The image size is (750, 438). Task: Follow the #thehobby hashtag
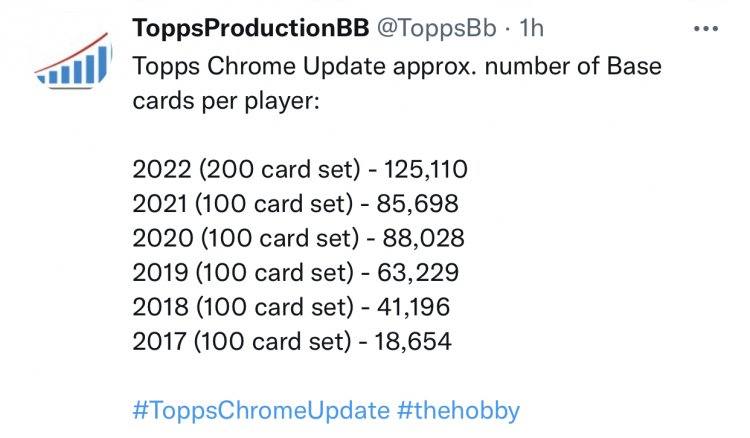pos(458,411)
